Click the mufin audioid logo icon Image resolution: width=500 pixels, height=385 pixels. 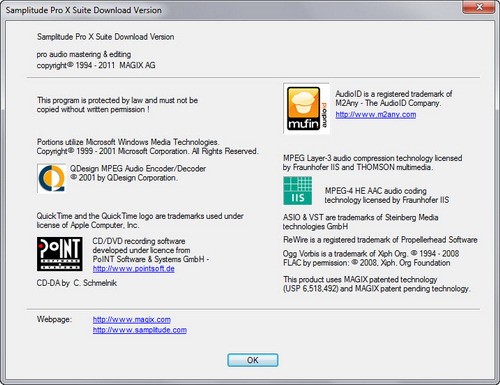[x=307, y=108]
